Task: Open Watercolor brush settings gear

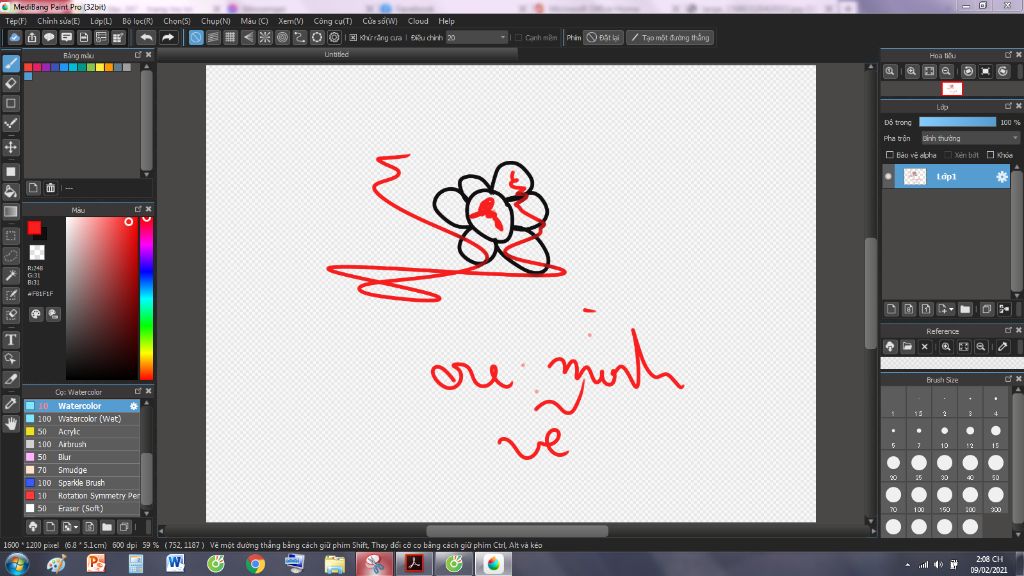Action: pyautogui.click(x=134, y=406)
